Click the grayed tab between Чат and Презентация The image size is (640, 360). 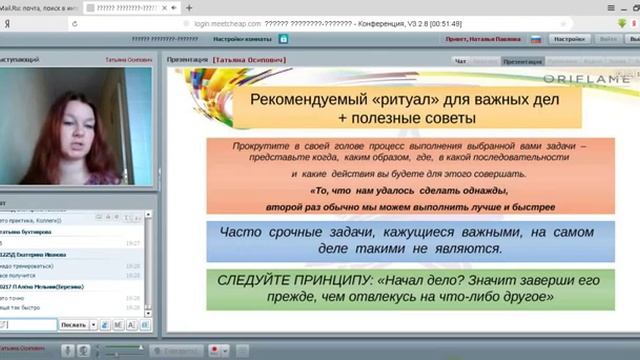485,61
